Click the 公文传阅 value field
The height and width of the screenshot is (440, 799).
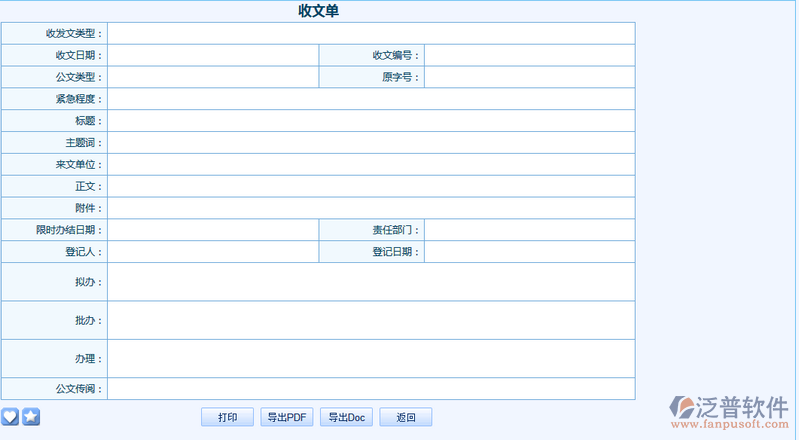(370, 389)
